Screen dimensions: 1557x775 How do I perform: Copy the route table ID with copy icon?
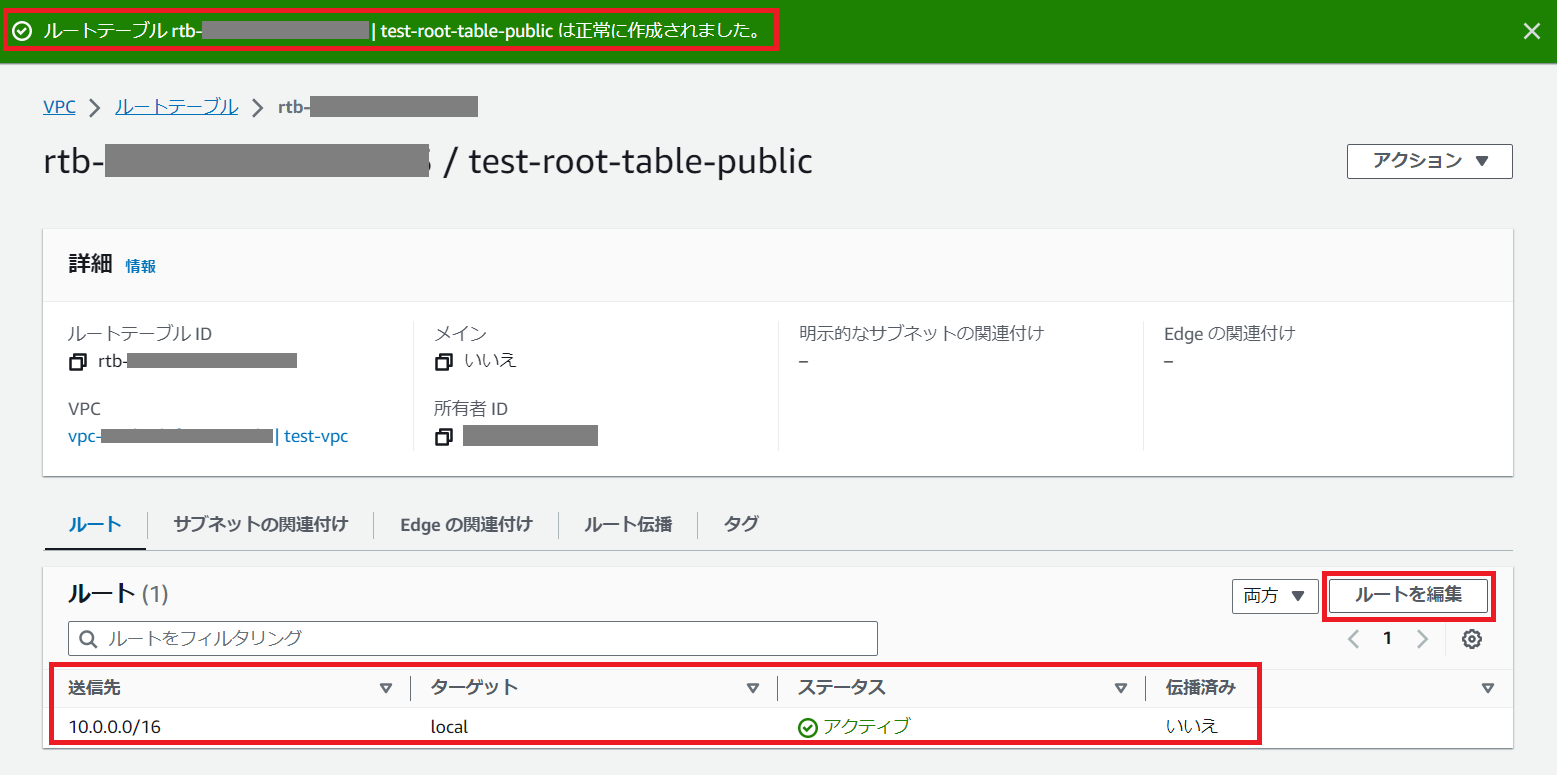tap(77, 362)
